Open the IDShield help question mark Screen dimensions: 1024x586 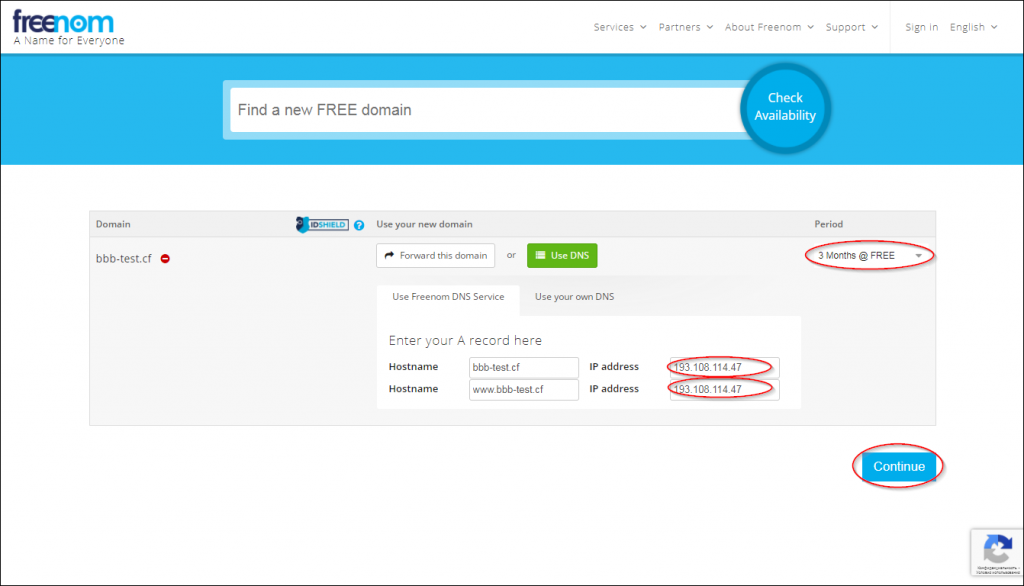359,225
